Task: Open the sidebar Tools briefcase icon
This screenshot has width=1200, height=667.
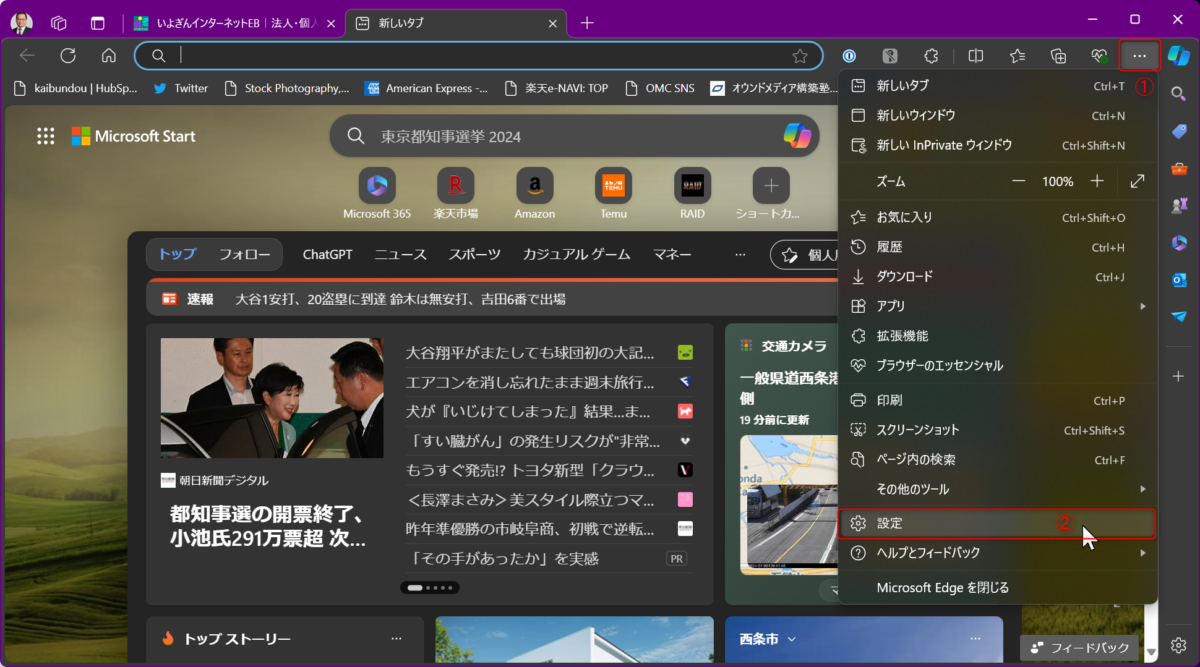Action: [1179, 168]
